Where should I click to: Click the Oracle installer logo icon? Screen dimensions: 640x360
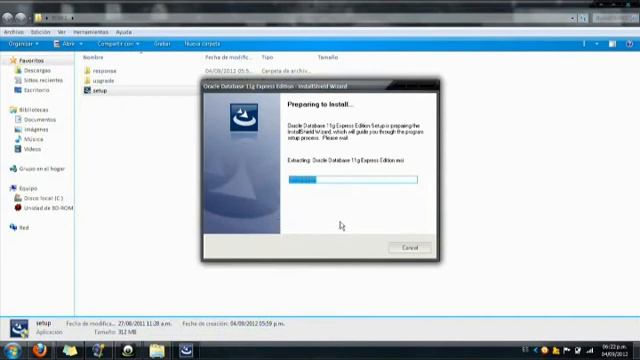[244, 118]
